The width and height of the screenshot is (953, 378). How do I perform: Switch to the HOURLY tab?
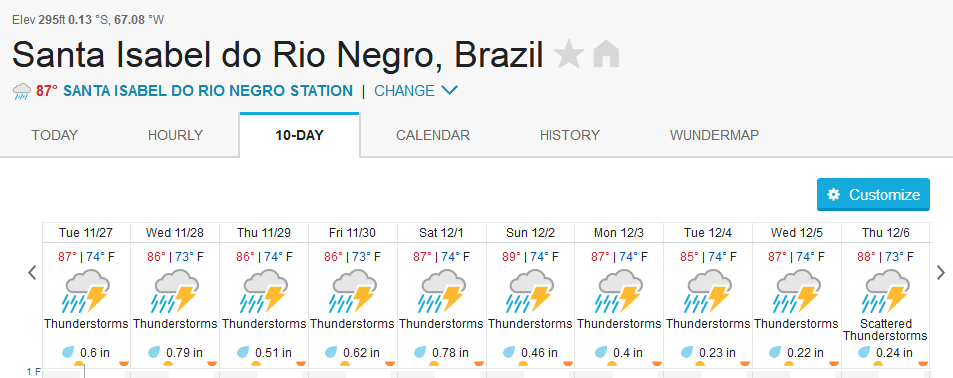pyautogui.click(x=175, y=135)
